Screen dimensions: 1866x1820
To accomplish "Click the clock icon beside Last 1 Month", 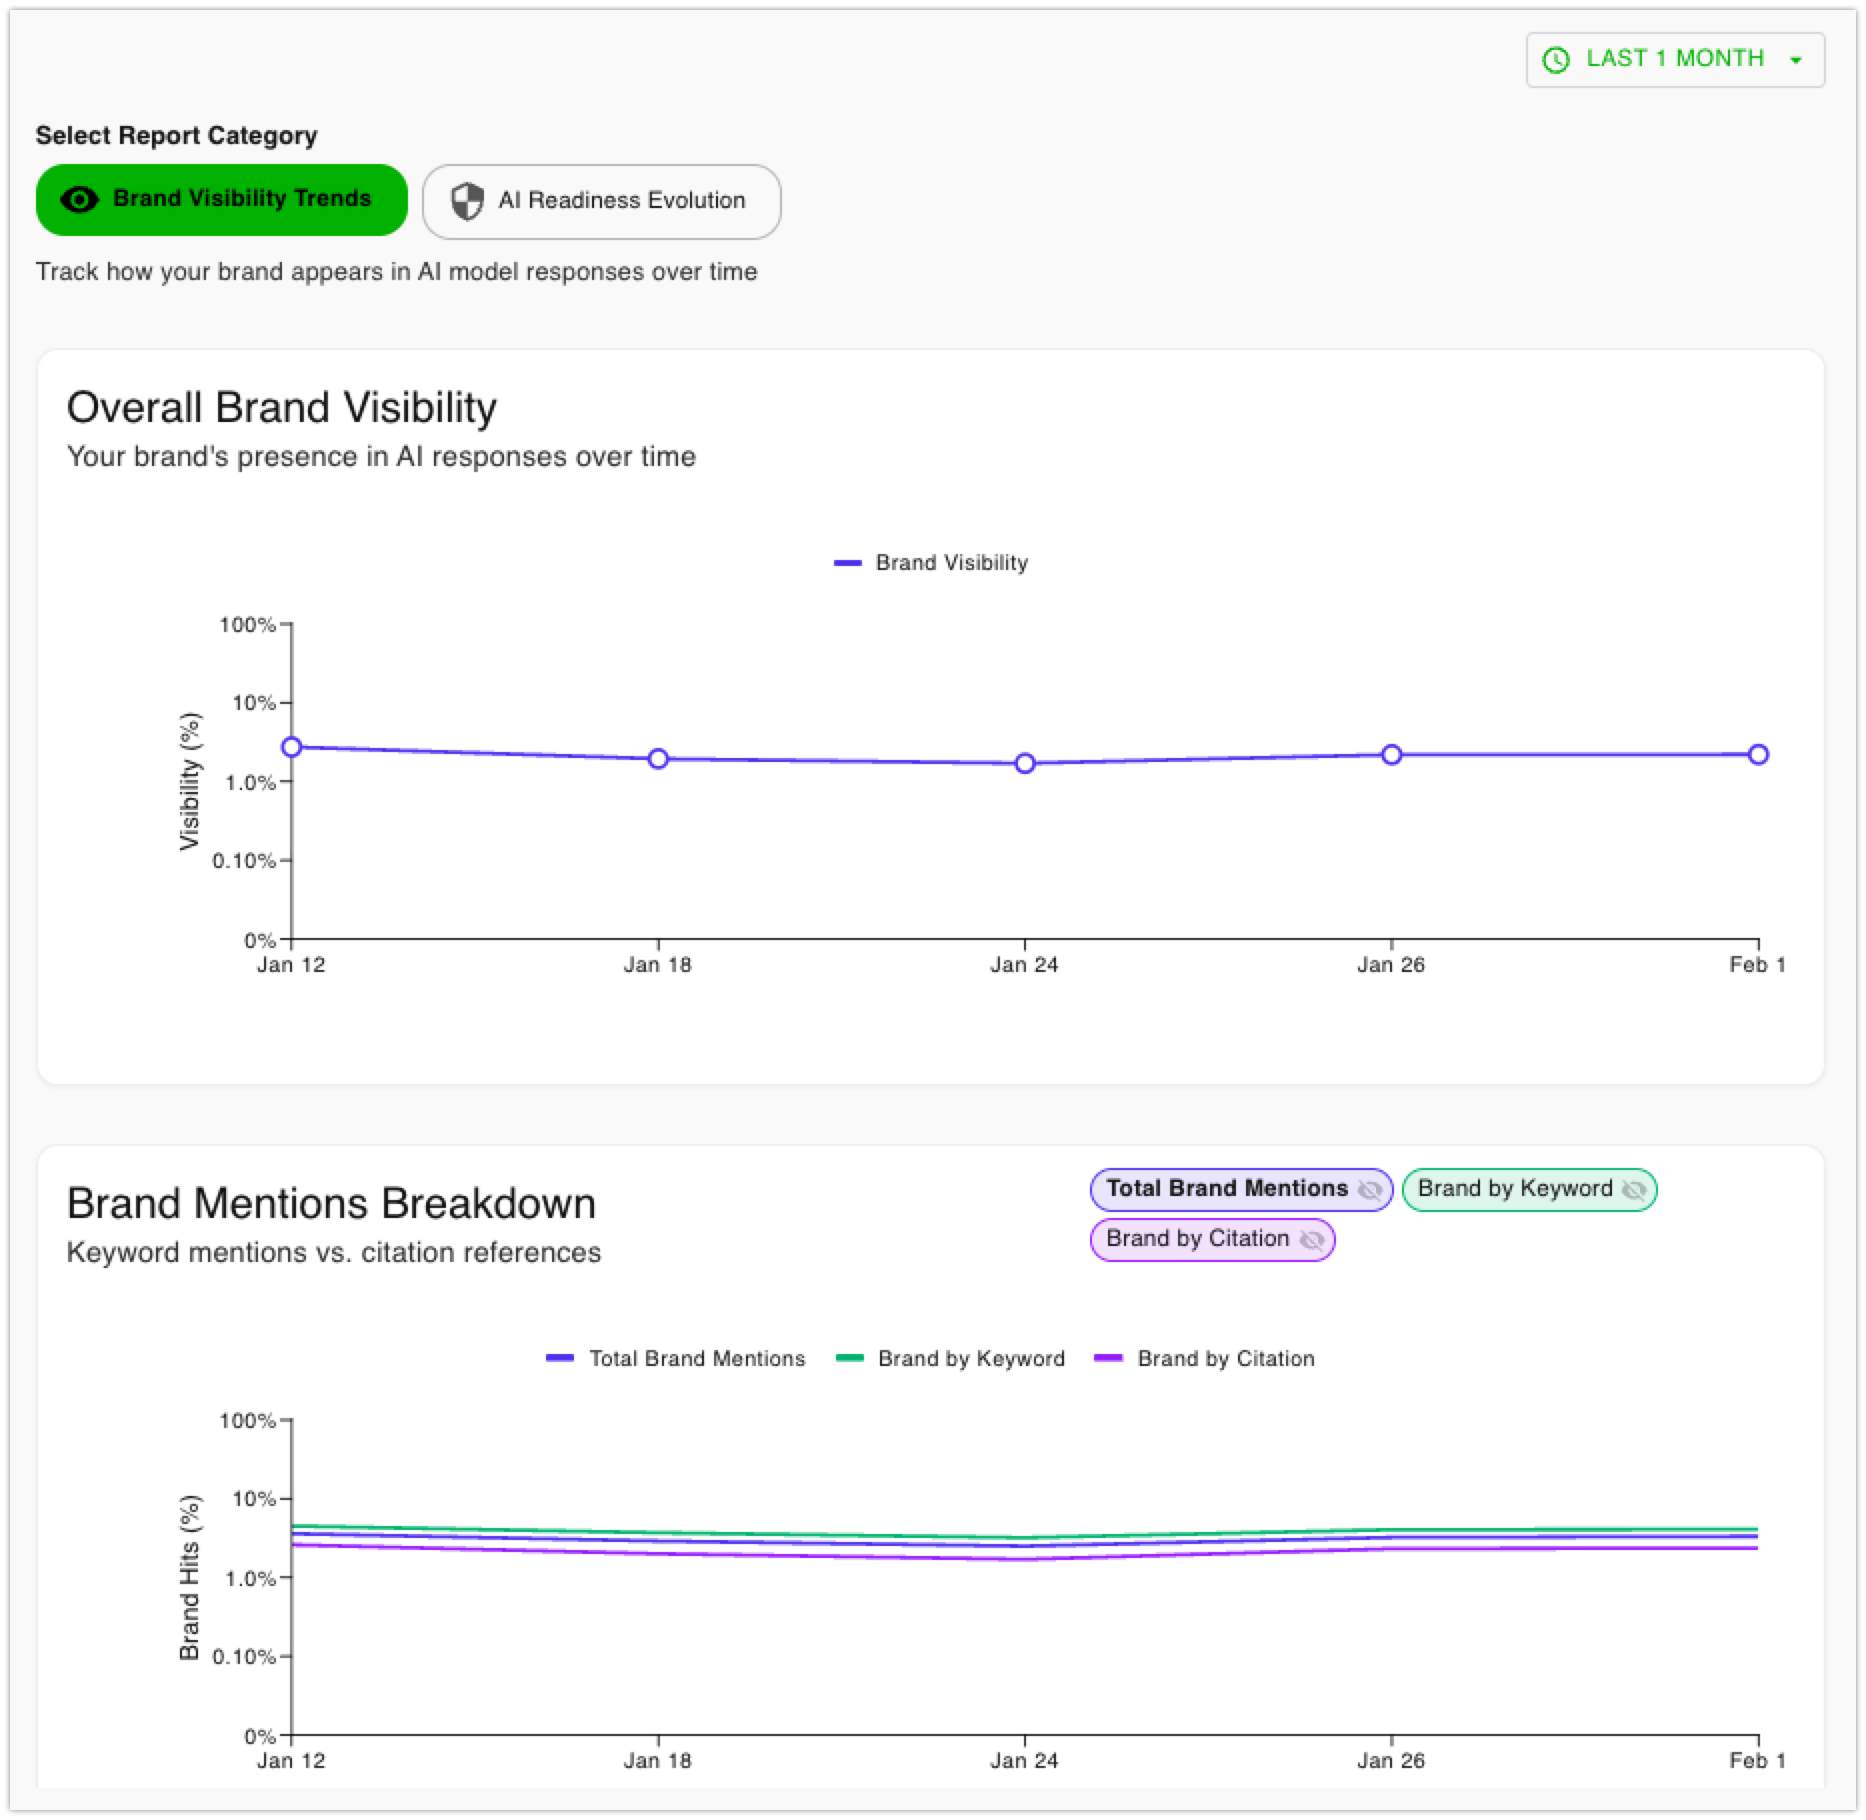I will (x=1556, y=60).
